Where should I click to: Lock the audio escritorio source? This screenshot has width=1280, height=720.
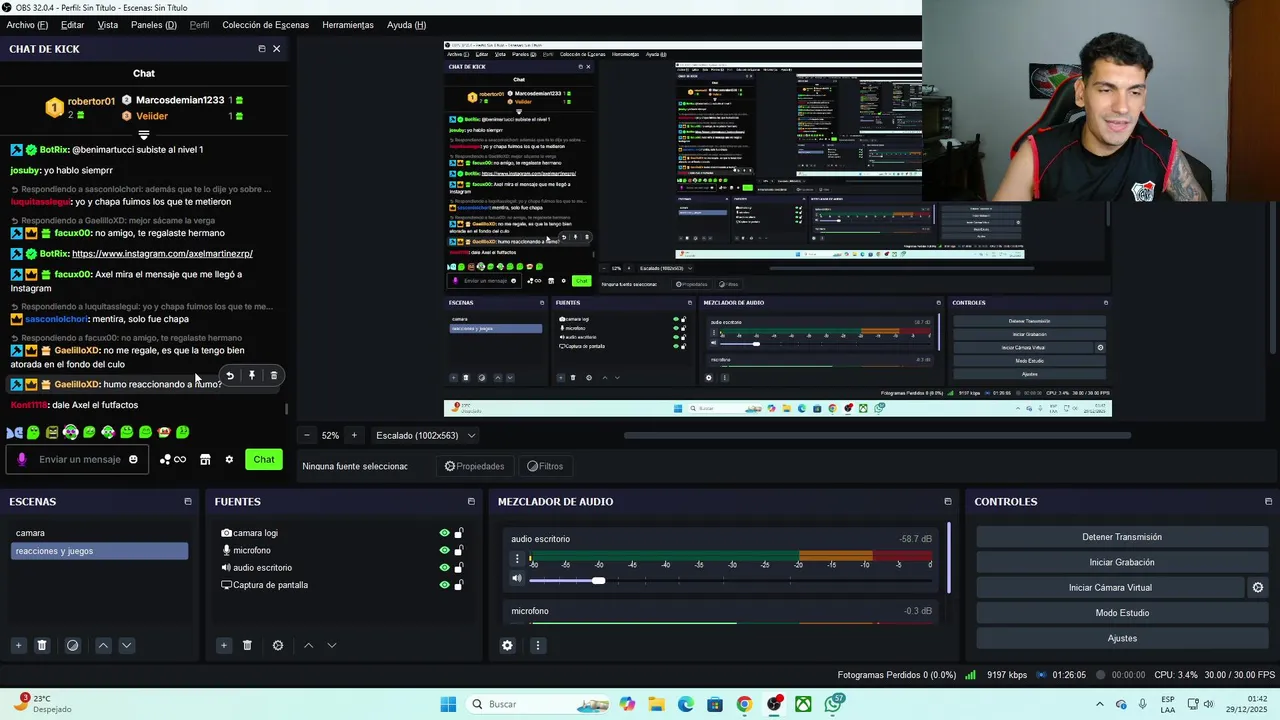point(459,568)
